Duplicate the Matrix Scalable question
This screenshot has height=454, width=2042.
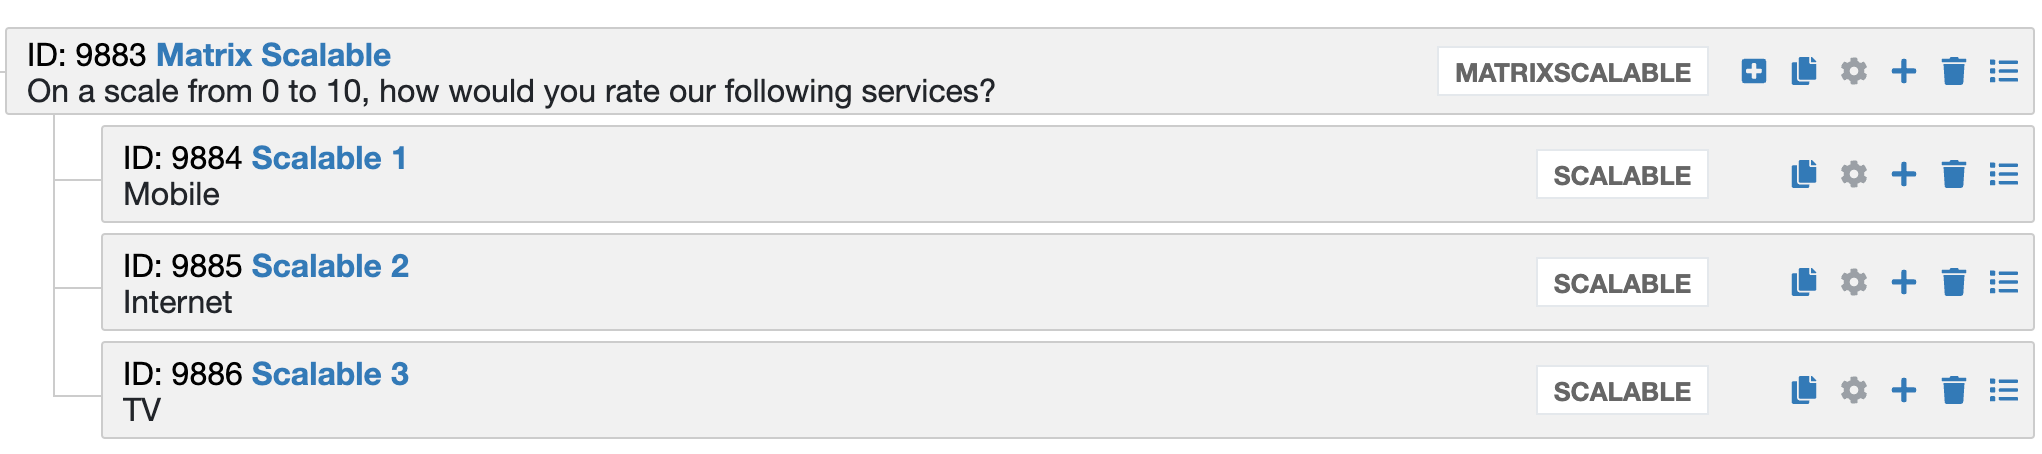(1803, 71)
